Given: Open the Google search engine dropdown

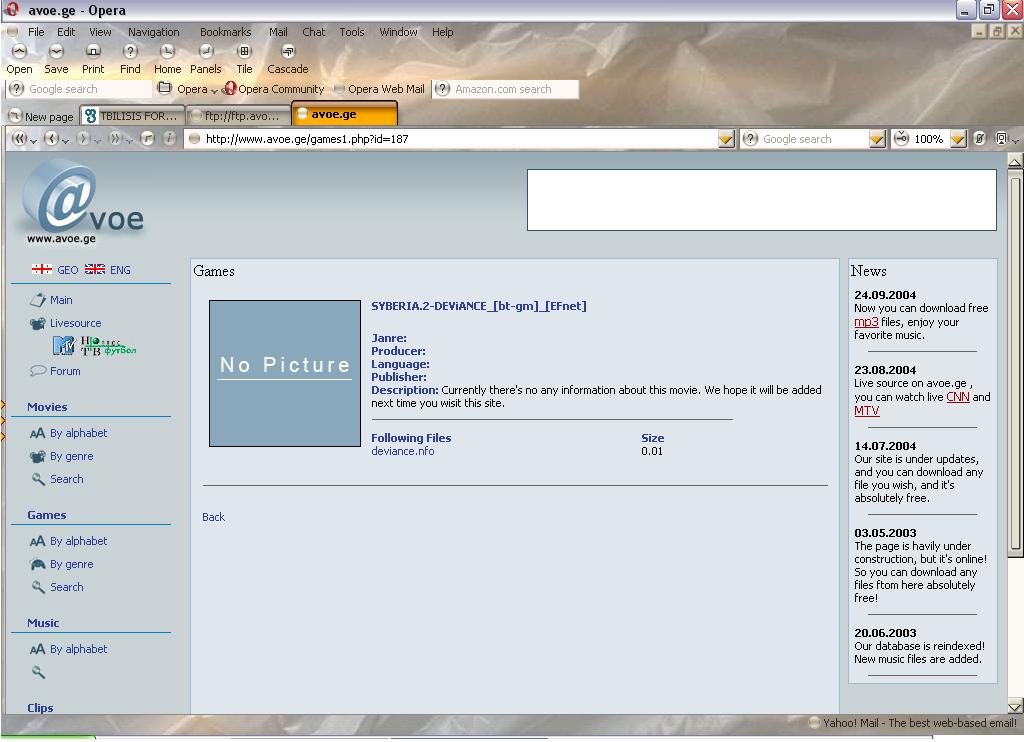Looking at the screenshot, I should [x=877, y=139].
